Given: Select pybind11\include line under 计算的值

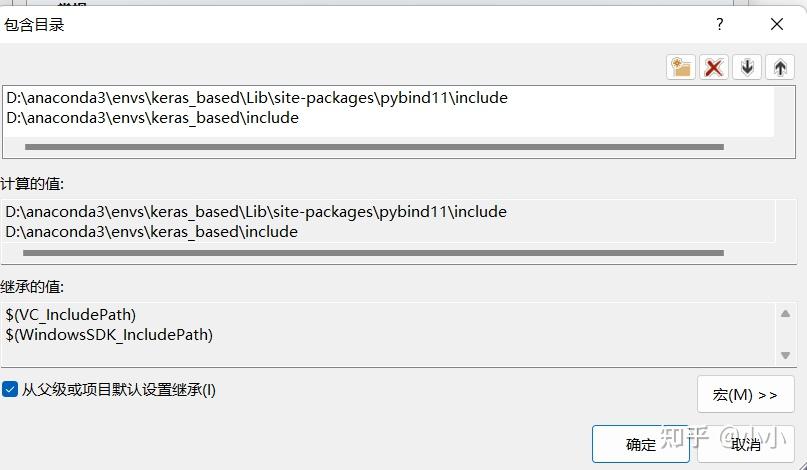Looking at the screenshot, I should [256, 212].
